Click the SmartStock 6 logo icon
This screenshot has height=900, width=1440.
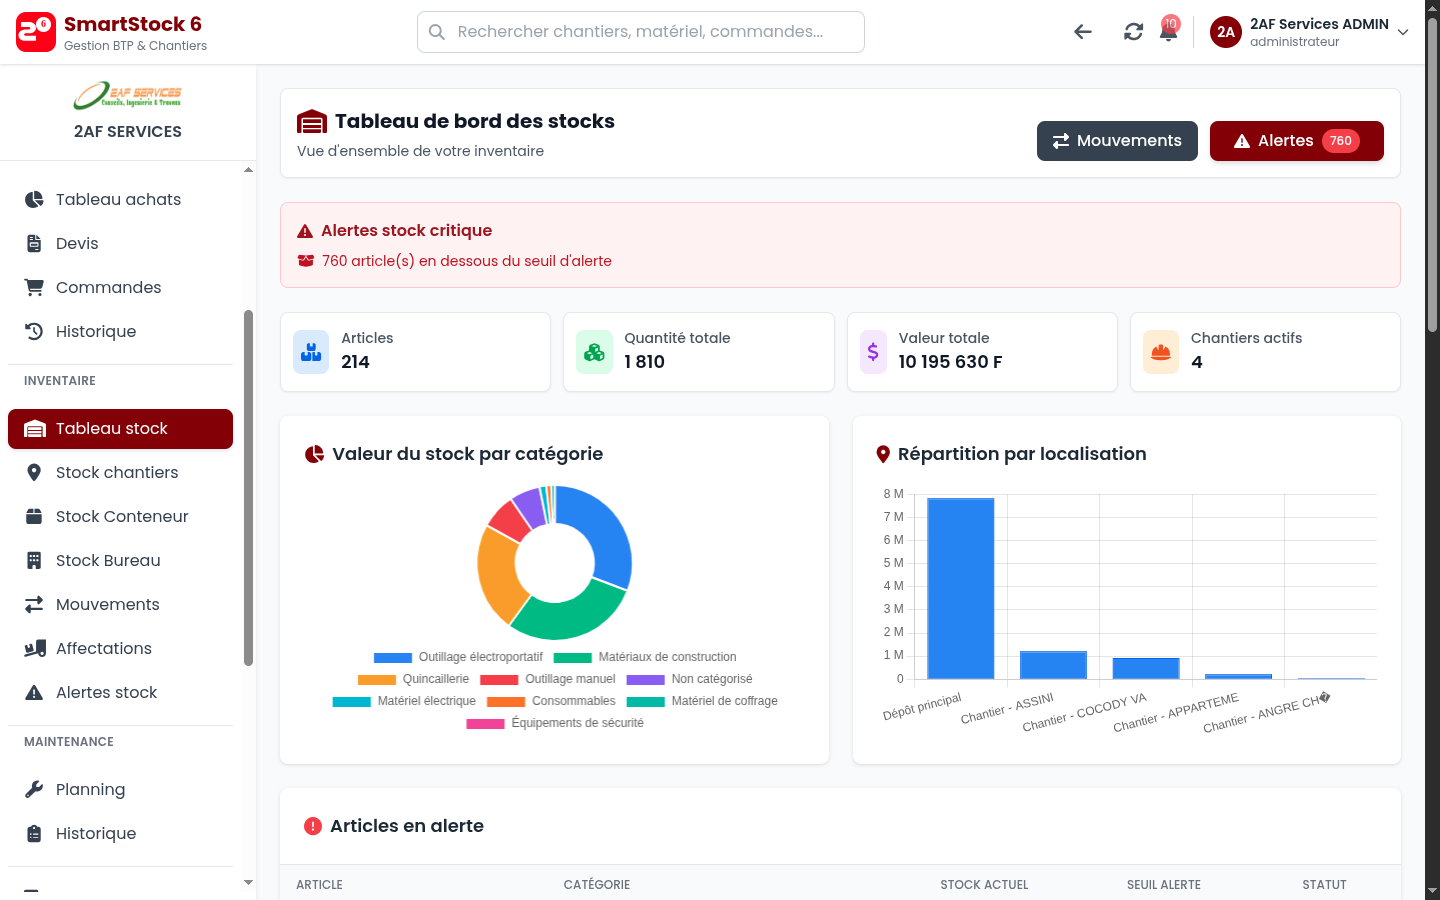pyautogui.click(x=36, y=32)
